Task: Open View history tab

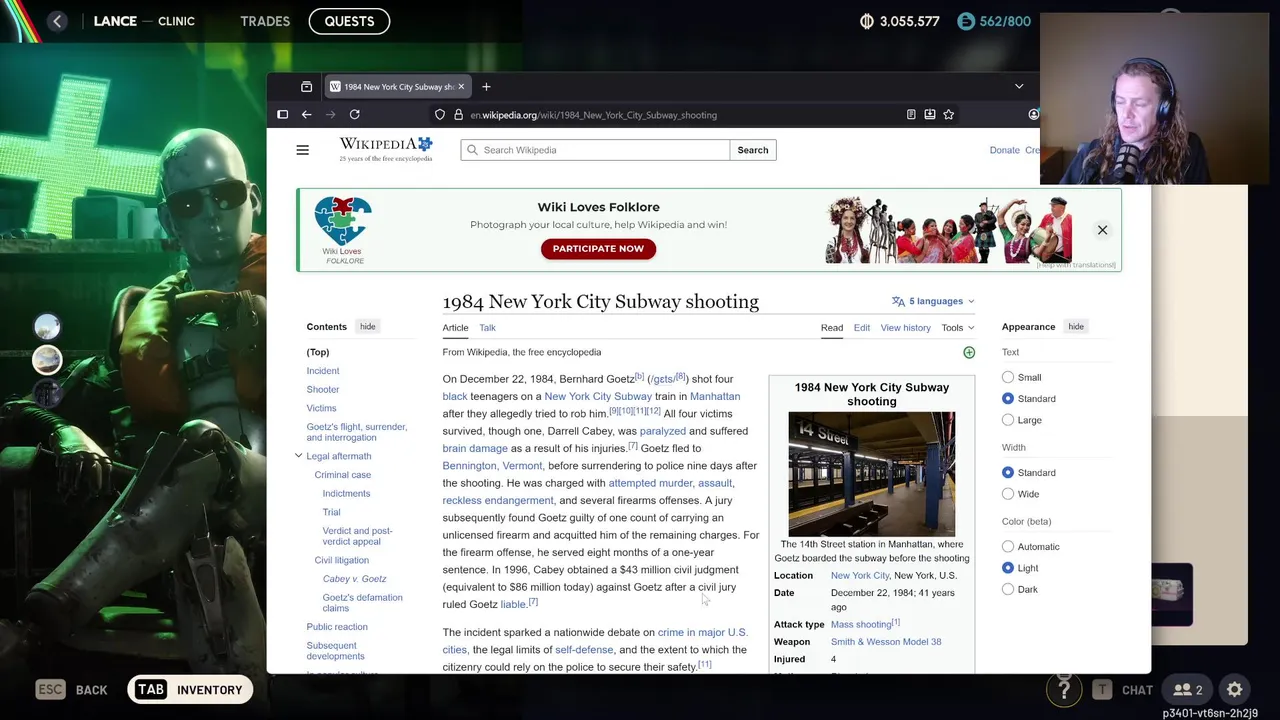Action: [x=905, y=328]
